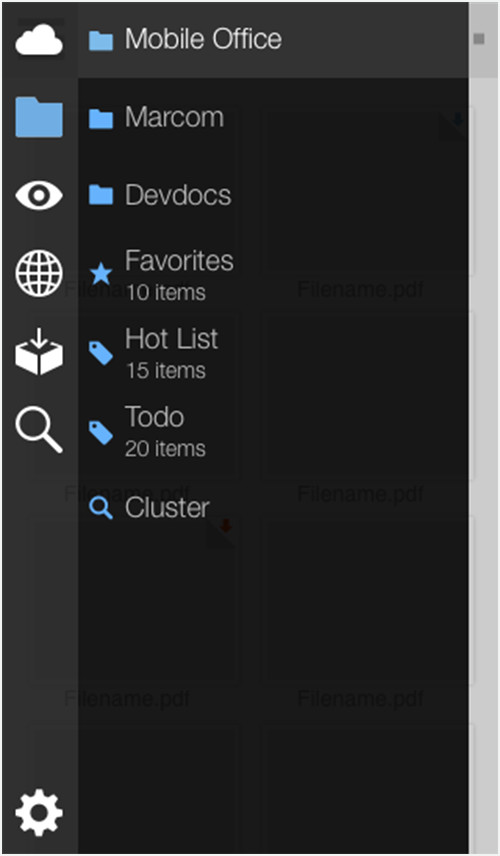Image resolution: width=500 pixels, height=856 pixels.
Task: Open the Hot List tag
Action: [273, 352]
